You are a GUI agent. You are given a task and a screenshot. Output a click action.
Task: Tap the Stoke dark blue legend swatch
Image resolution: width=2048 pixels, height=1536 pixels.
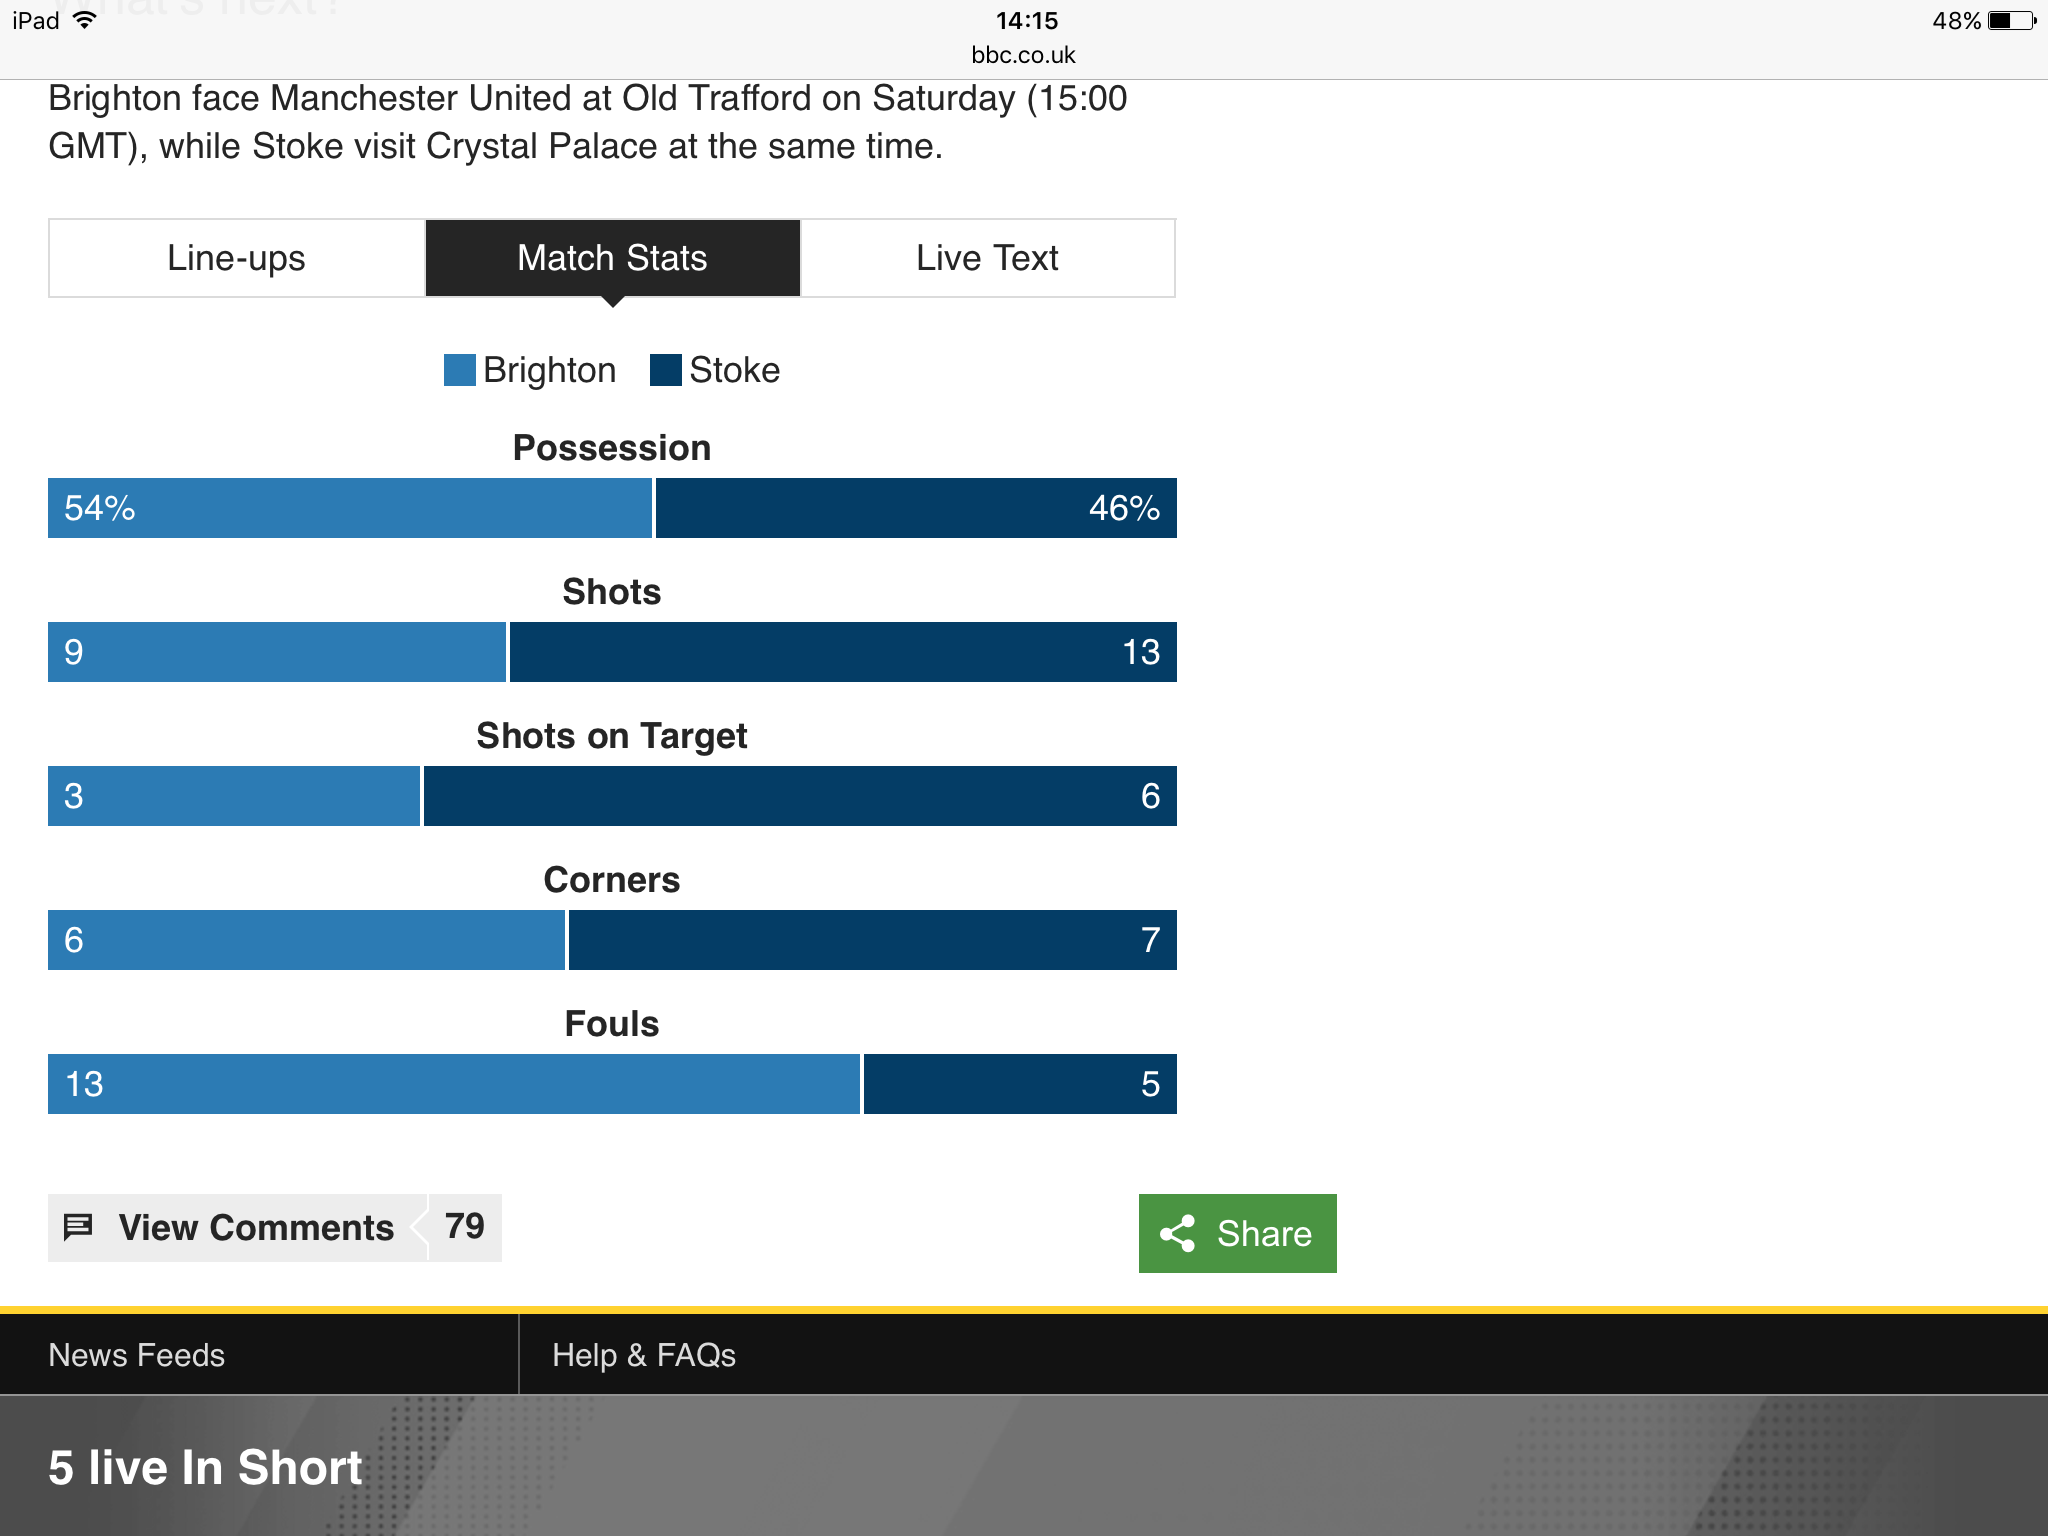[665, 370]
